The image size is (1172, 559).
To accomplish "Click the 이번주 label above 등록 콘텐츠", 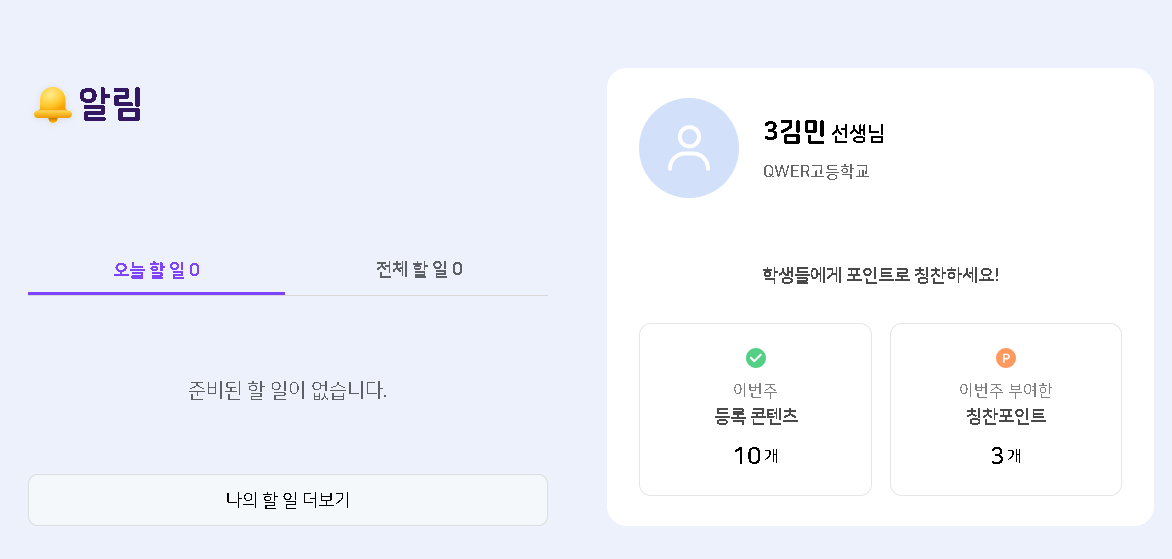I will [755, 390].
